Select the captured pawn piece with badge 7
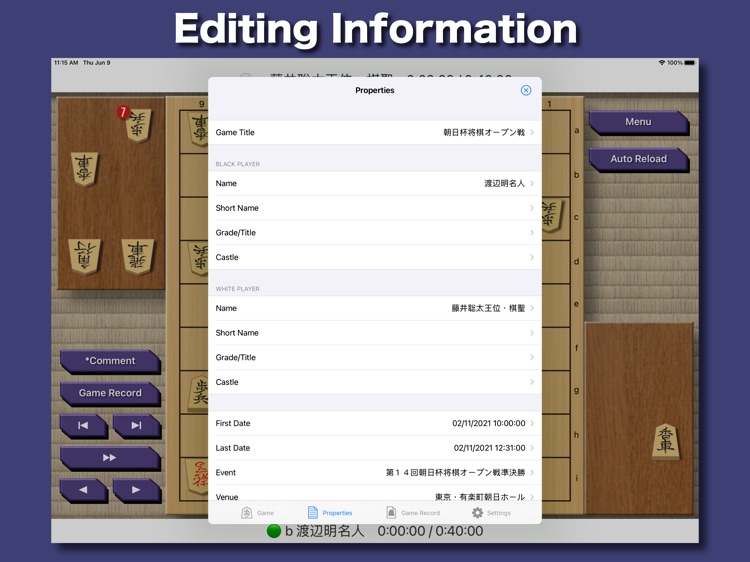This screenshot has height=562, width=750. [x=138, y=125]
